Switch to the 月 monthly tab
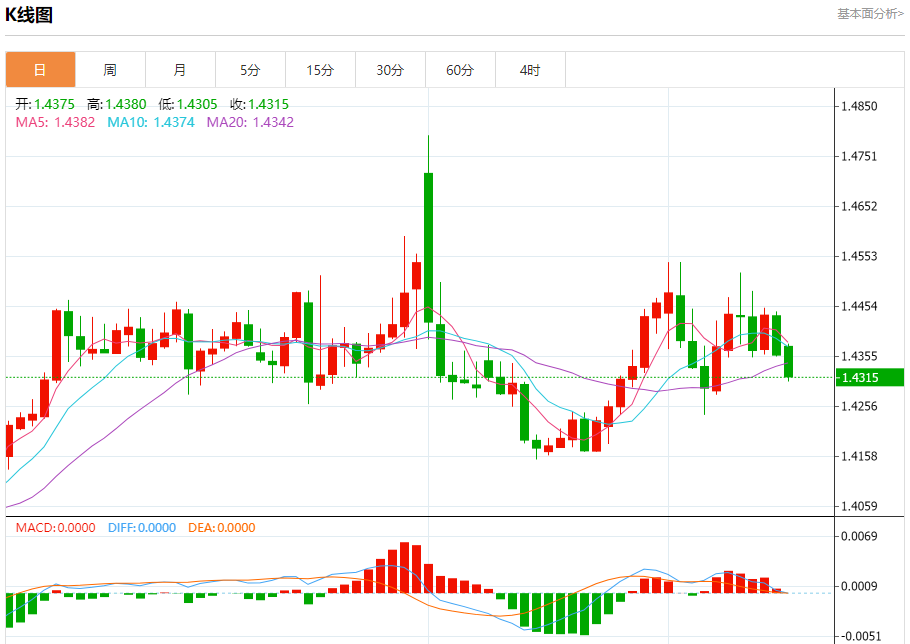This screenshot has width=910, height=644. point(180,70)
